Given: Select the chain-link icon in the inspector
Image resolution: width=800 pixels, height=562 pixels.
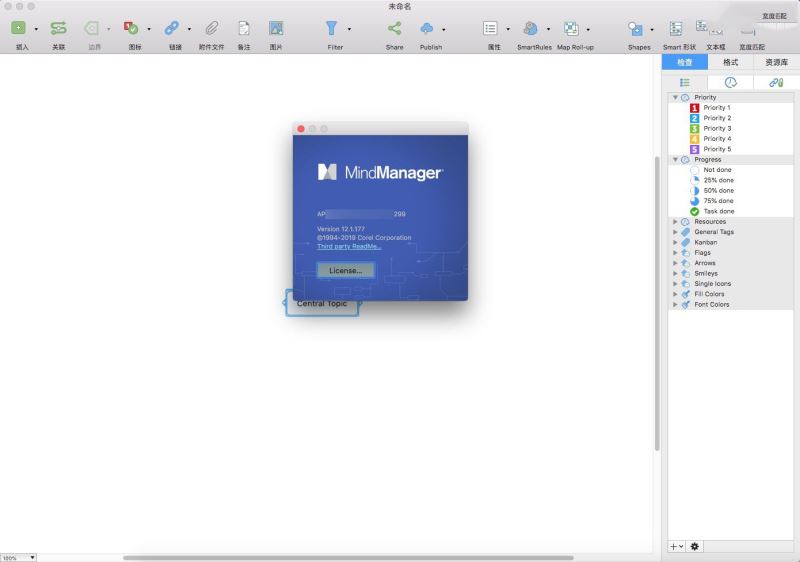Looking at the screenshot, I should pyautogui.click(x=776, y=83).
